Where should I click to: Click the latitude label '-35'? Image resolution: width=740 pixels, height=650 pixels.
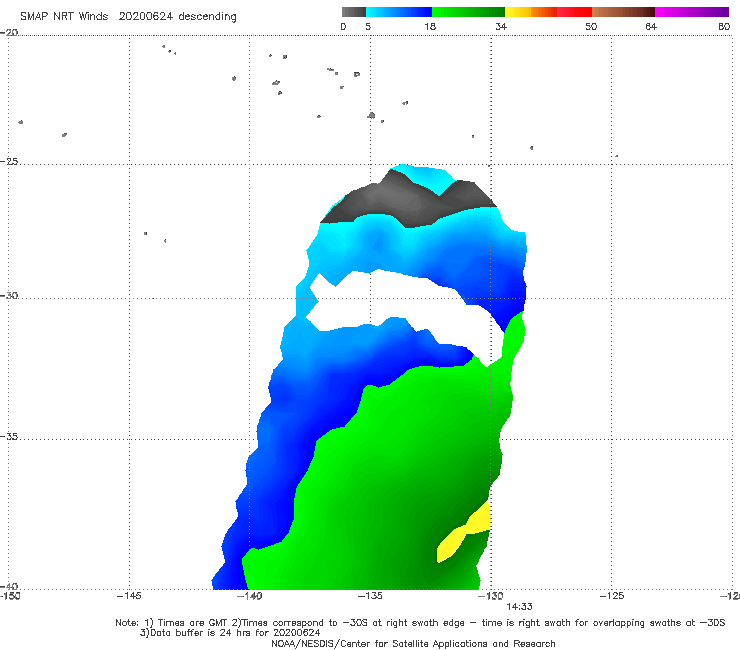[9, 436]
